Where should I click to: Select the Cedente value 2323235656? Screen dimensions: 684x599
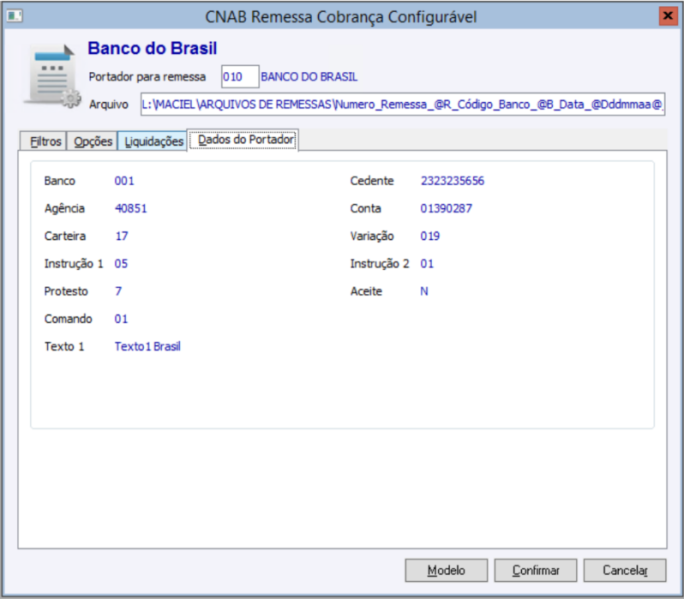[x=452, y=181]
